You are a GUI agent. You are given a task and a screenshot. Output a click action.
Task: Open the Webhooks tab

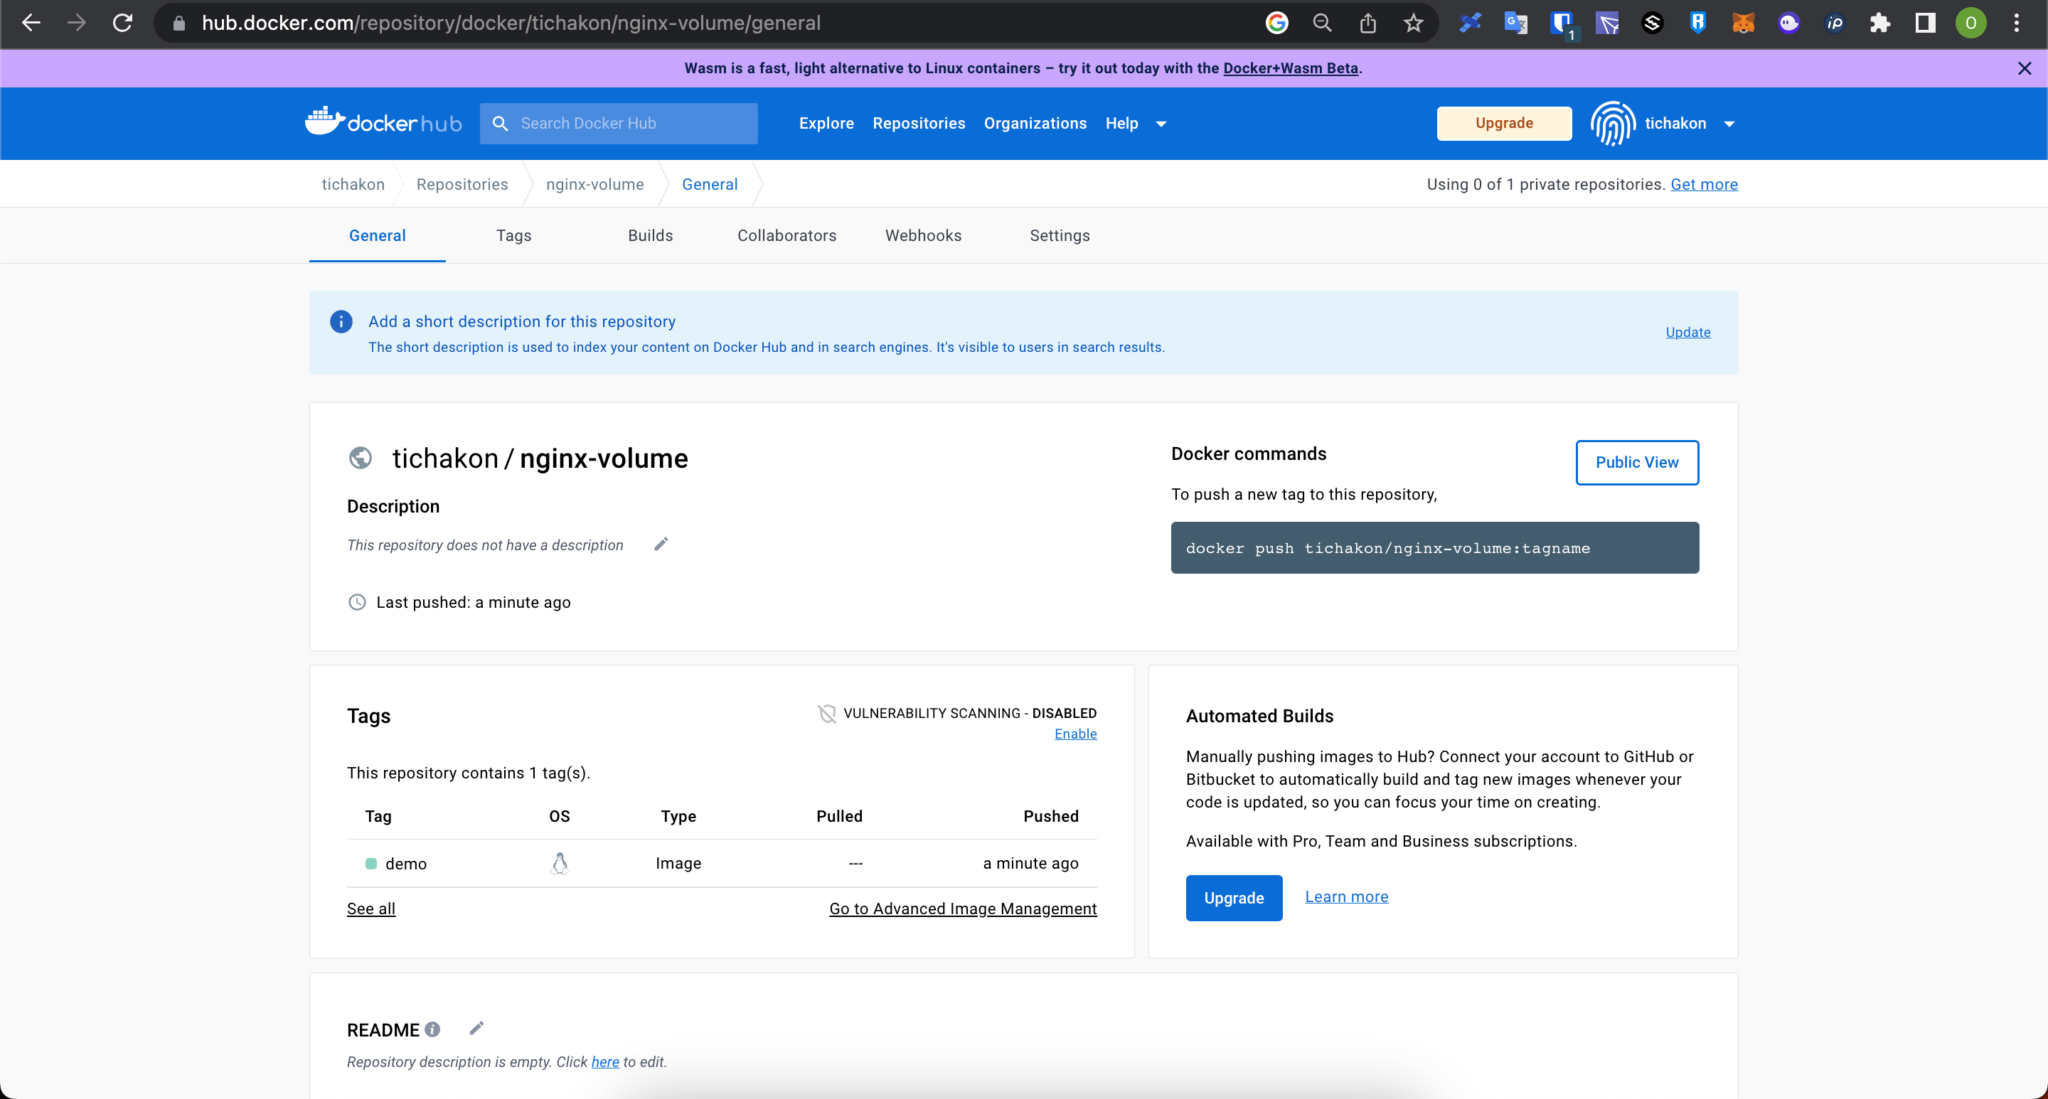(923, 235)
